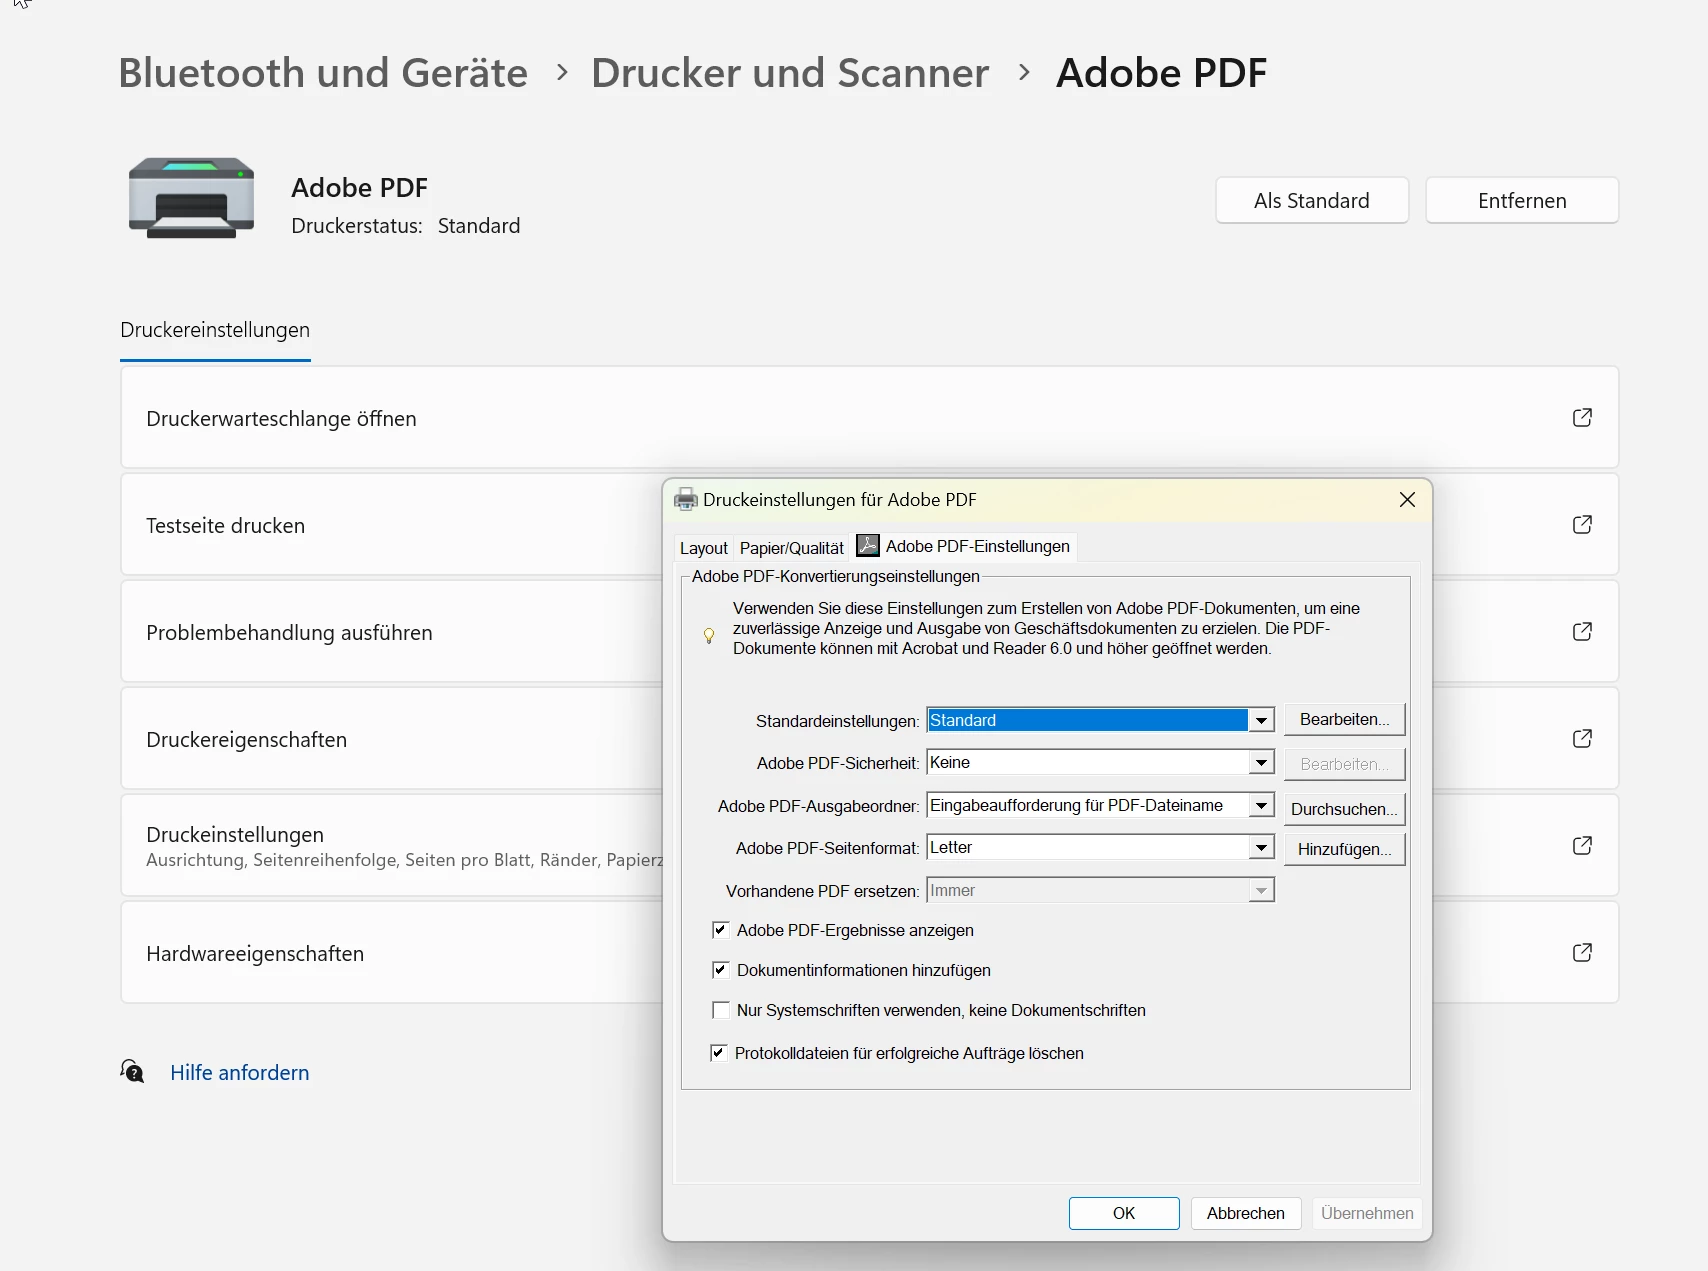Expand the Adobe PDF-Seitenformat Letter dropdown

tap(1262, 848)
